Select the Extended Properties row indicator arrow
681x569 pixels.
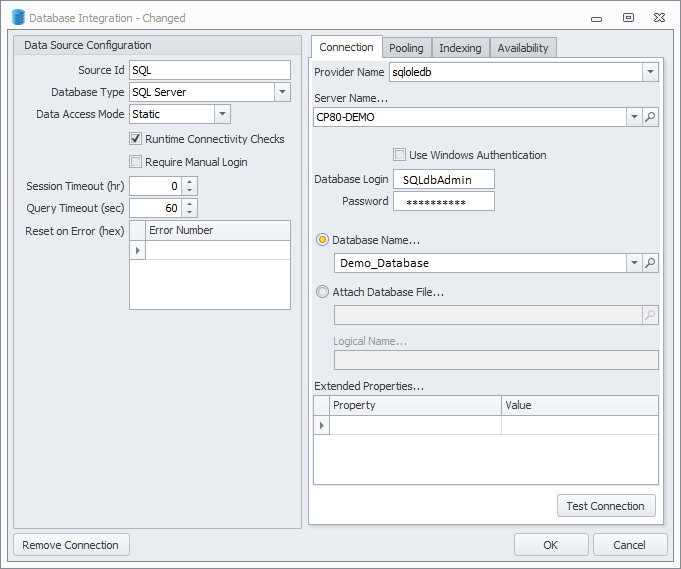[x=321, y=425]
